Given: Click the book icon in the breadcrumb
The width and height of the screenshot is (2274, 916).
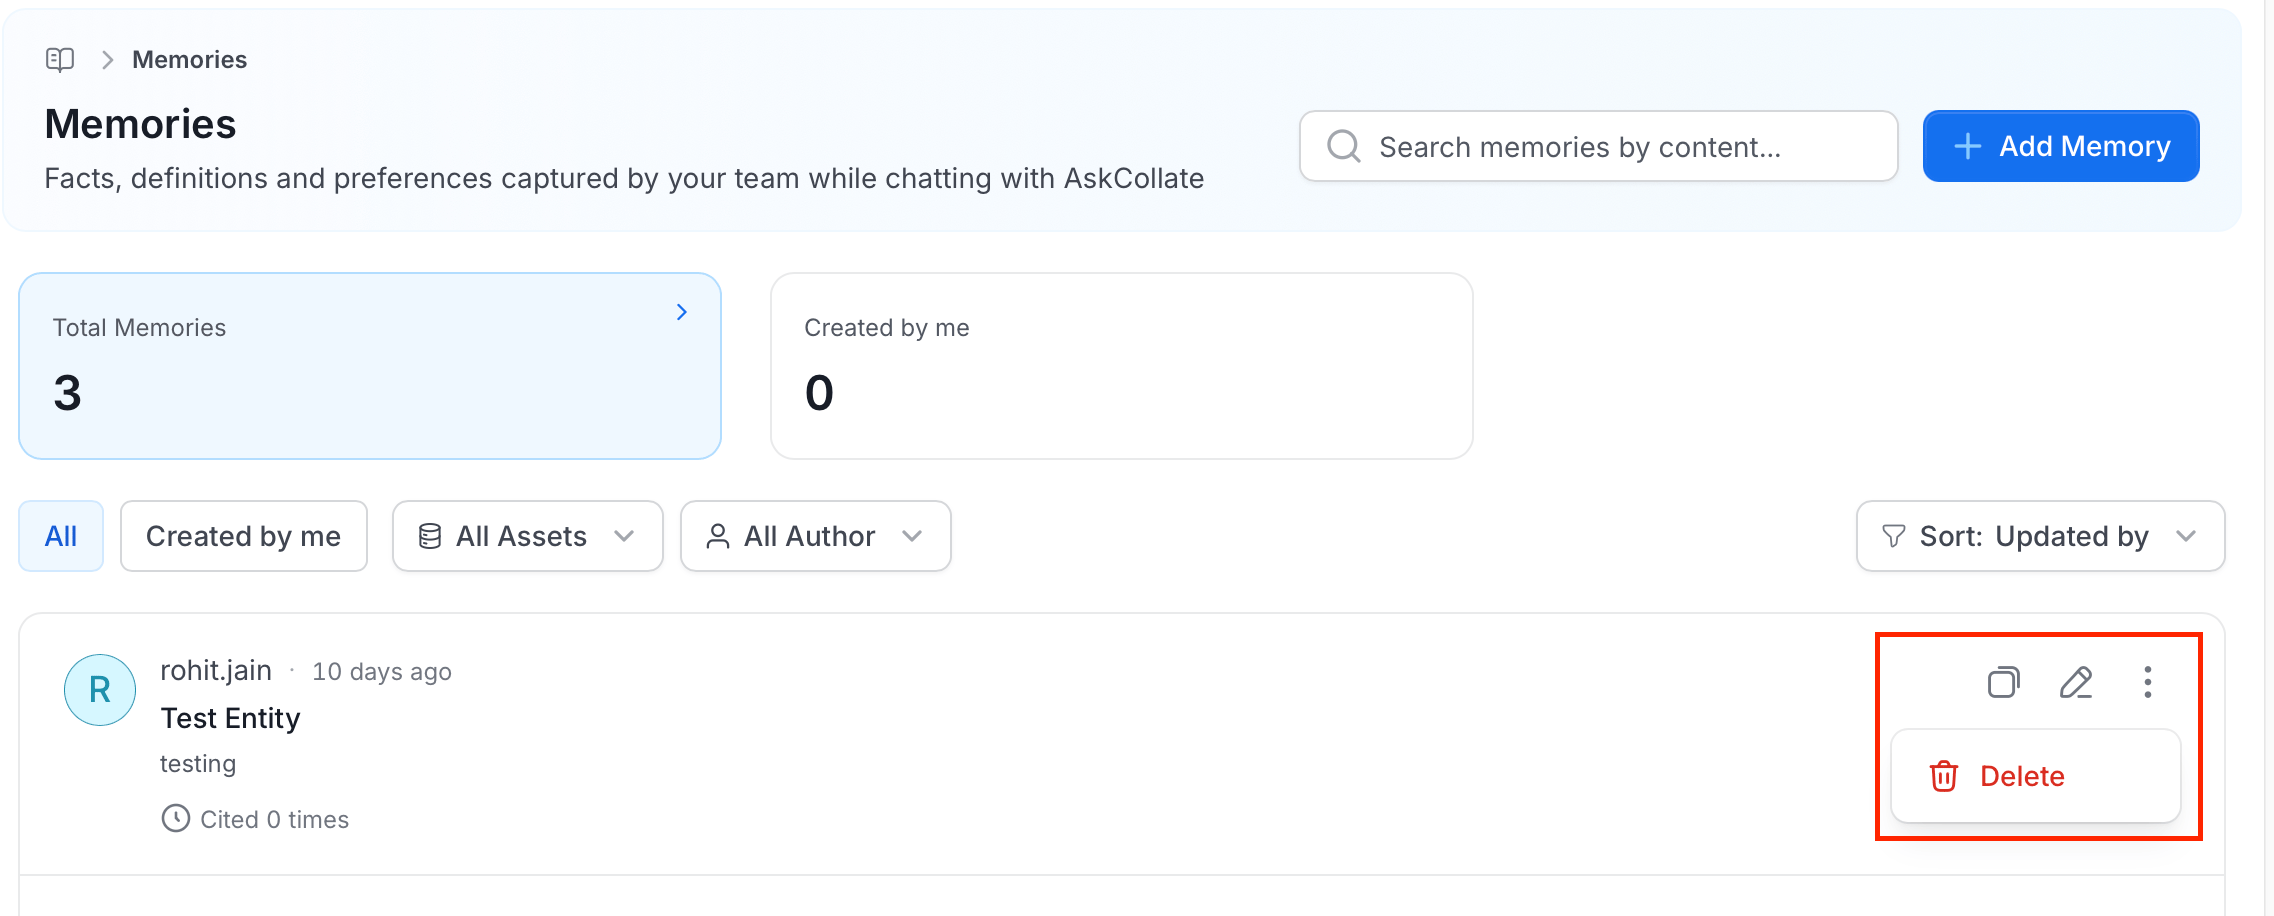Looking at the screenshot, I should point(60,60).
